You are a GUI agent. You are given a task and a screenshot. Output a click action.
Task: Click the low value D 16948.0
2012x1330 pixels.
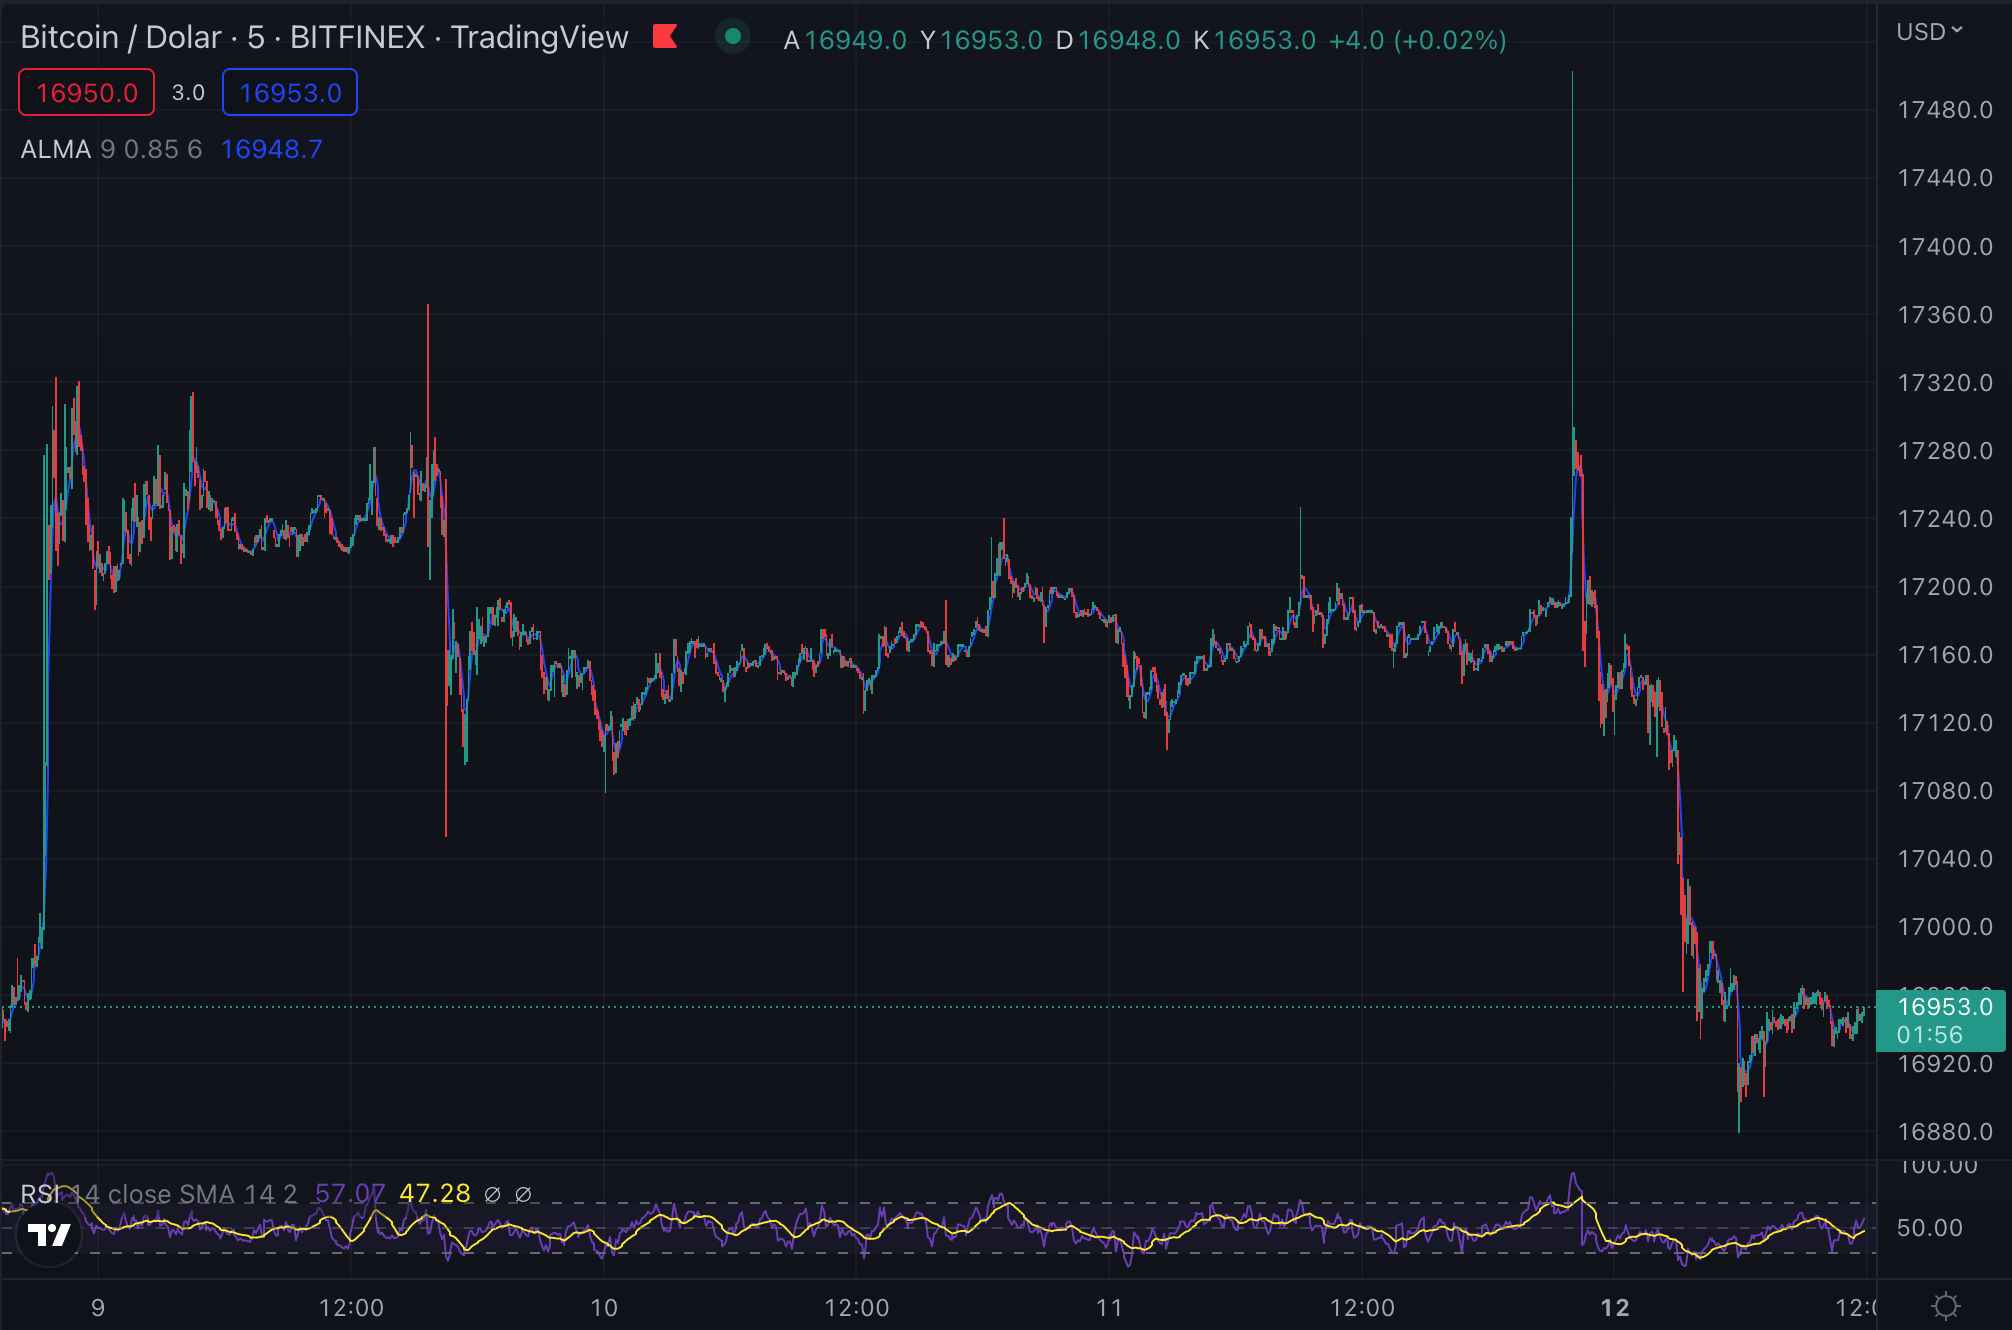click(x=1118, y=40)
